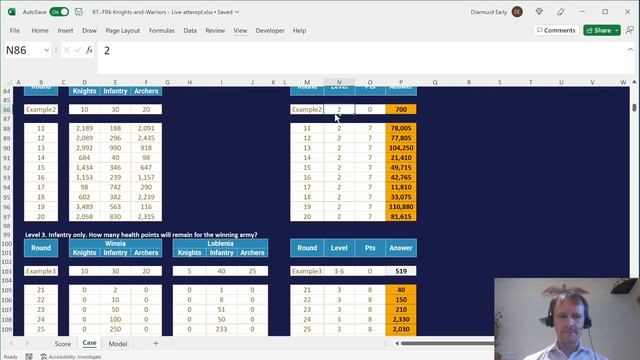The height and width of the screenshot is (360, 640).
Task: Click the macro record icon in status bar
Action: pos(29,356)
